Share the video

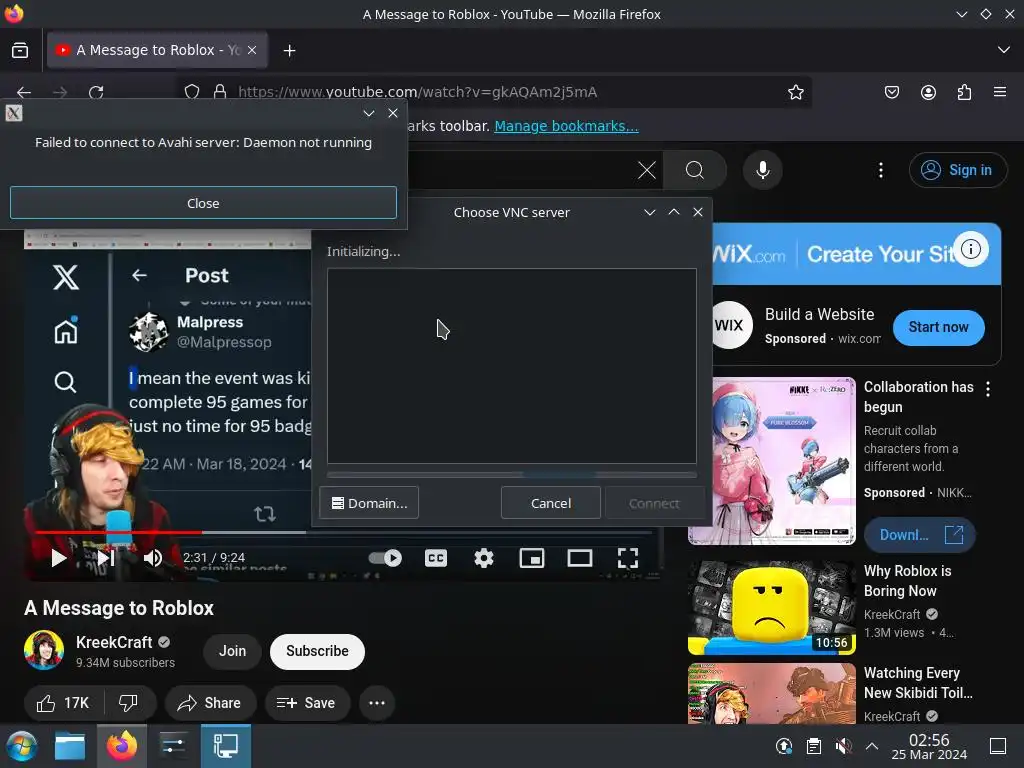point(210,703)
